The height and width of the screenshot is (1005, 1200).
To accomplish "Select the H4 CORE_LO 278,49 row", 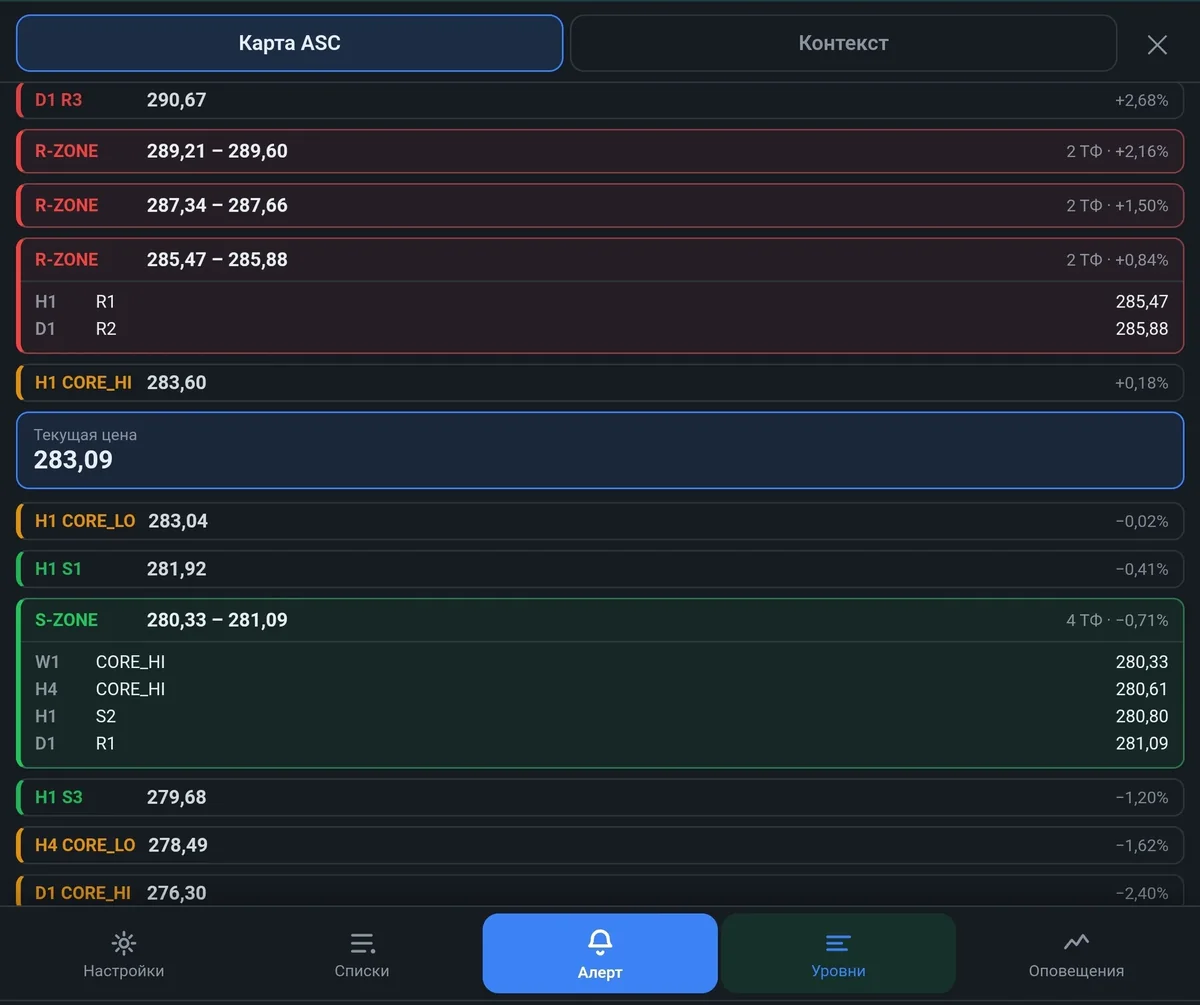I will point(600,845).
